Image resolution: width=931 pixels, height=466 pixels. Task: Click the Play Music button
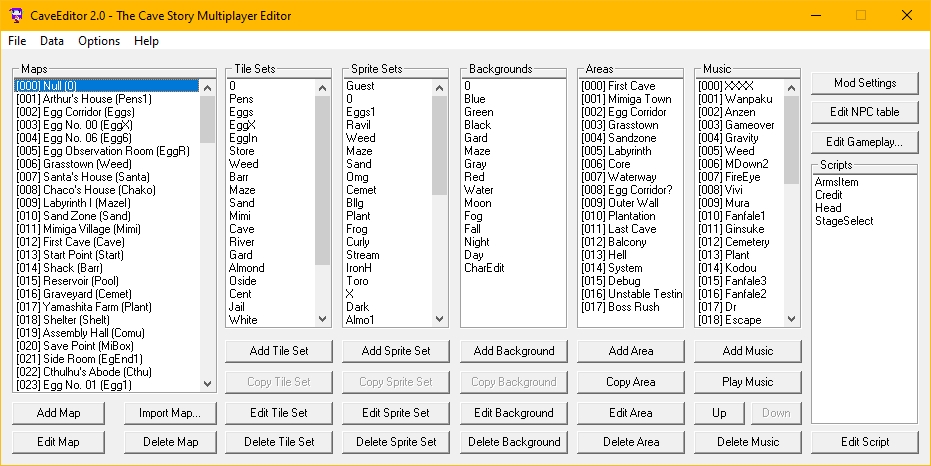(748, 382)
